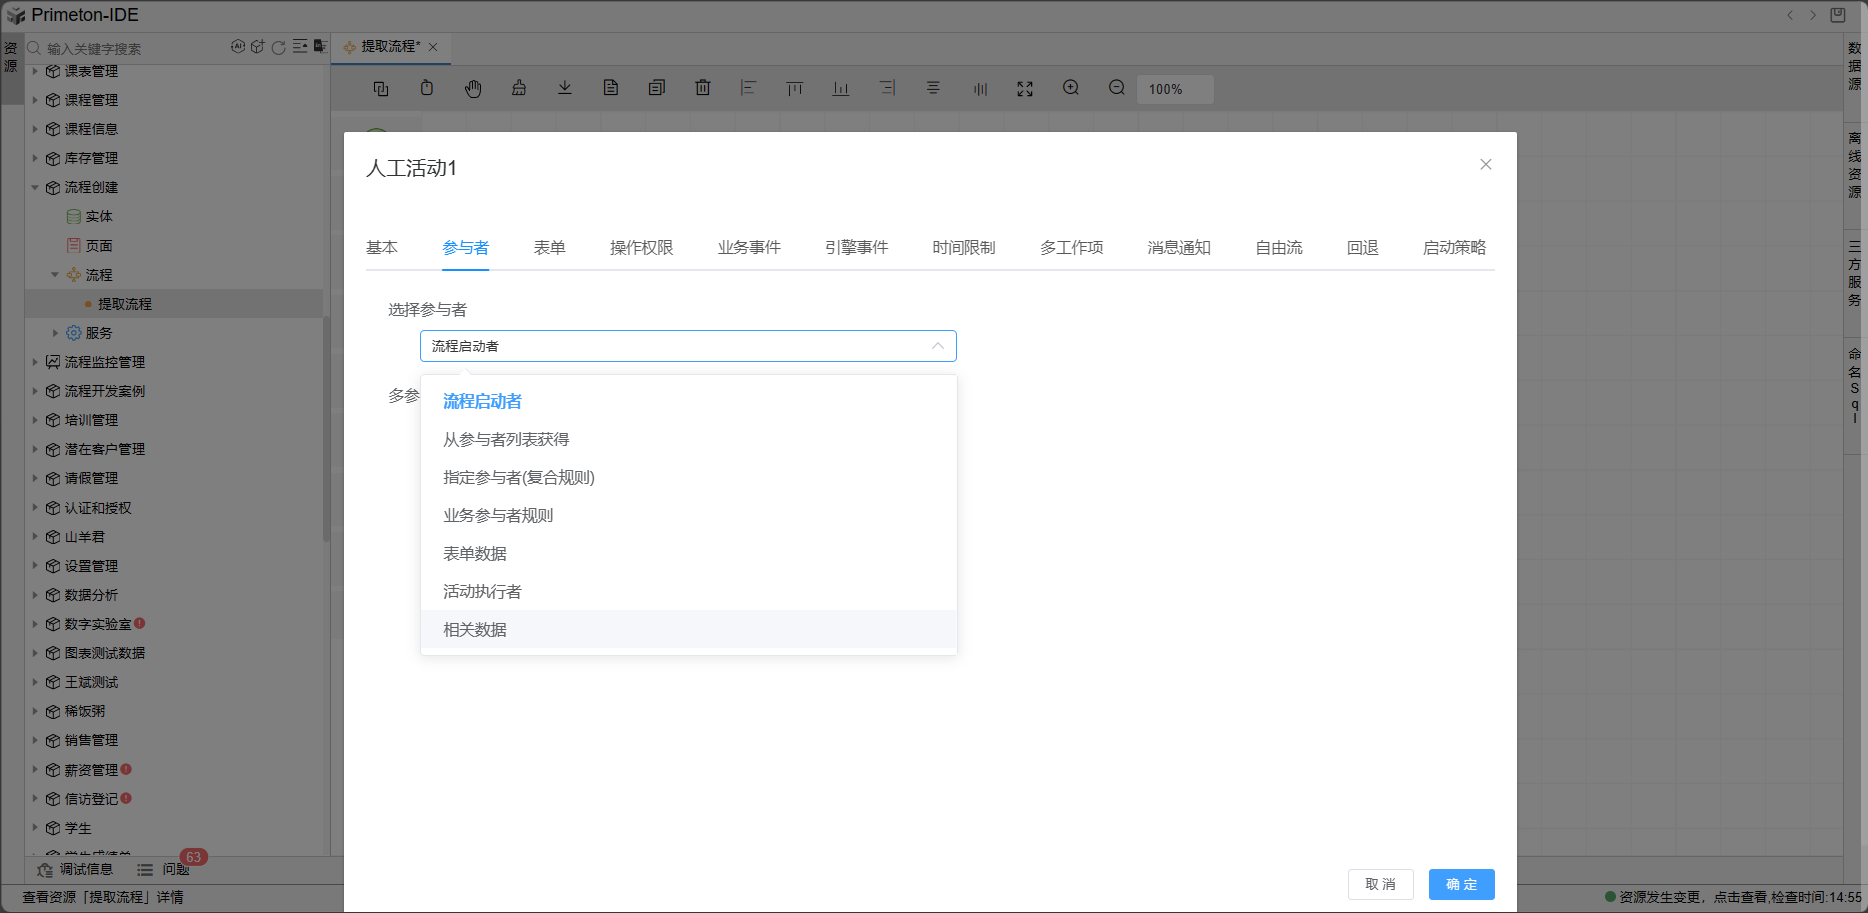This screenshot has width=1868, height=913.
Task: Click the zoom out magnifier icon
Action: coord(1117,88)
